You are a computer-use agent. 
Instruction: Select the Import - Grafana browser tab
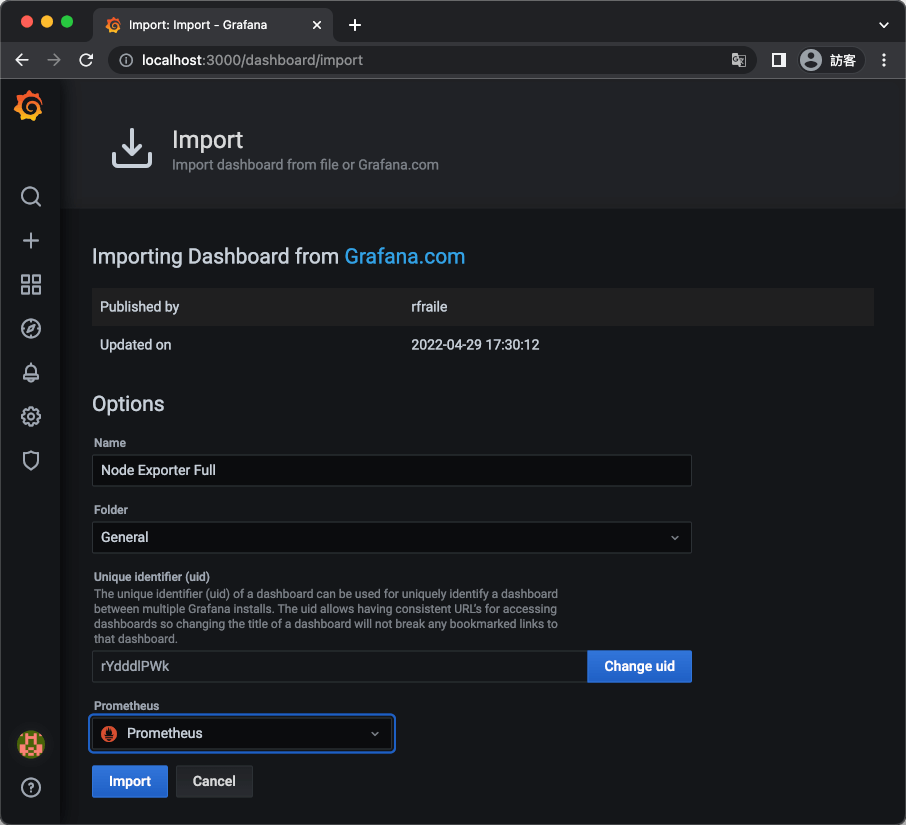tap(213, 25)
